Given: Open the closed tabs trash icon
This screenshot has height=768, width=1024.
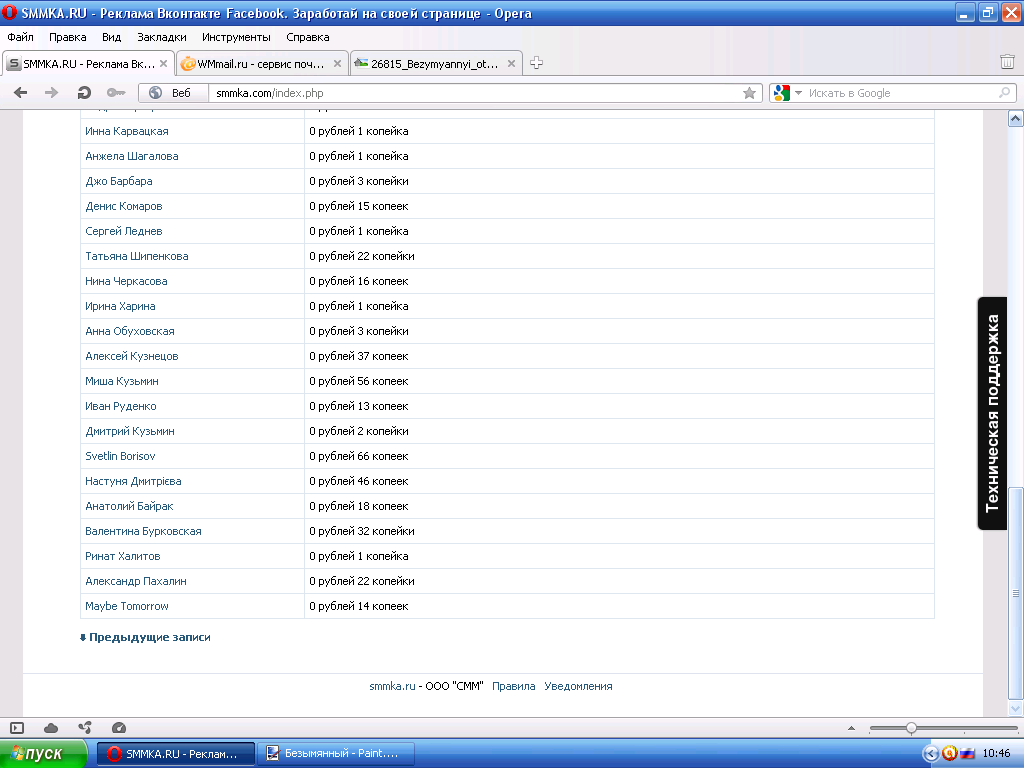Looking at the screenshot, I should 1007,62.
